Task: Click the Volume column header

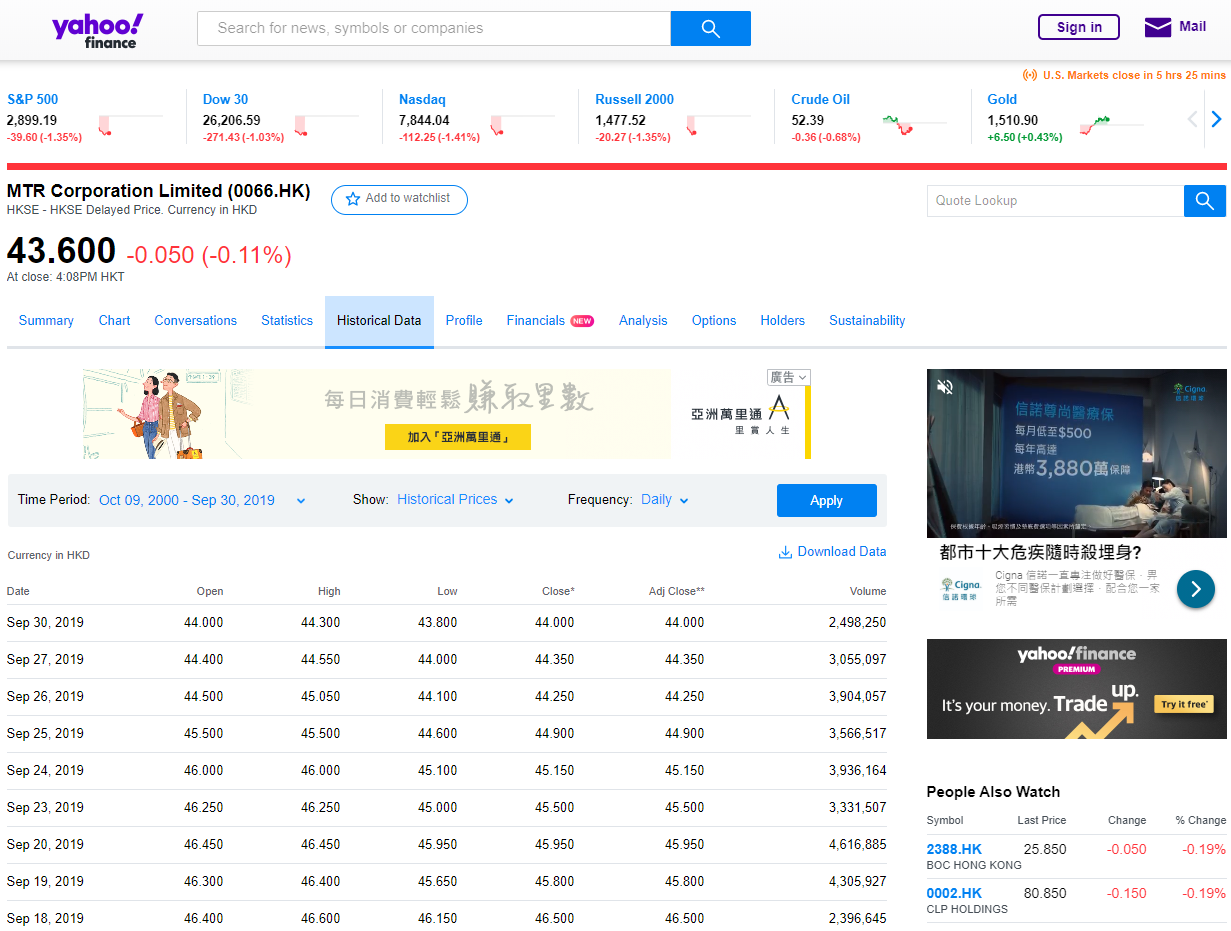Action: pos(868,591)
